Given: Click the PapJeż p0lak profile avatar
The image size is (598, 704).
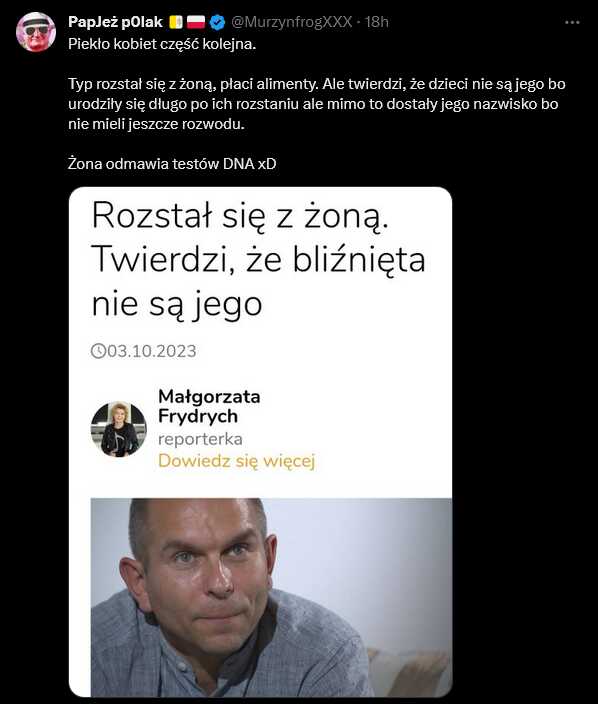Looking at the screenshot, I should point(35,32).
